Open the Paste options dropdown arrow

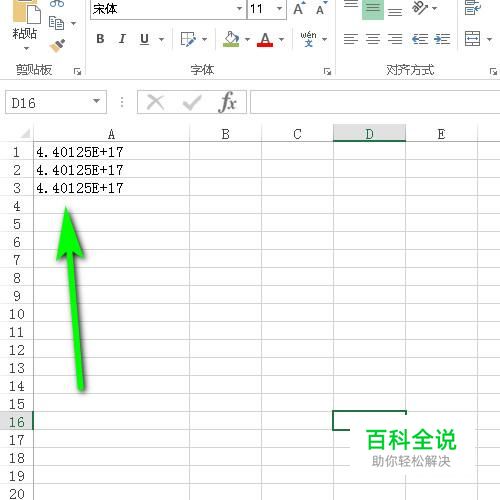[x=27, y=48]
